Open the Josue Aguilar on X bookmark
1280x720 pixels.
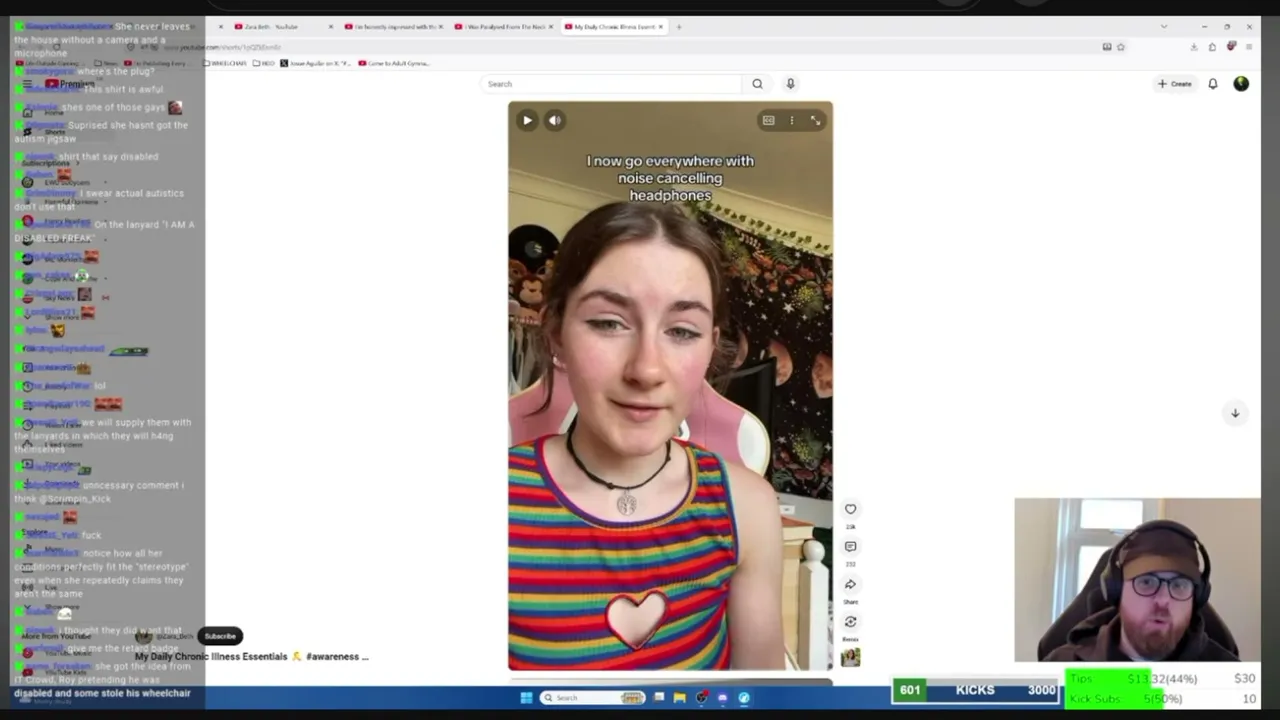[316, 63]
